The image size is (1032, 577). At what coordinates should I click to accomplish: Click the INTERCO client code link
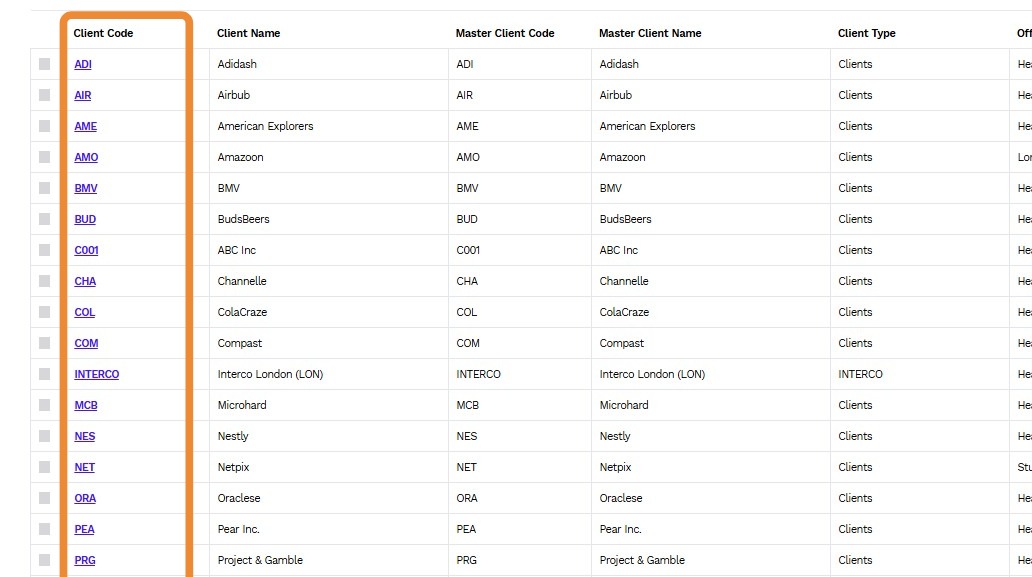click(x=97, y=374)
